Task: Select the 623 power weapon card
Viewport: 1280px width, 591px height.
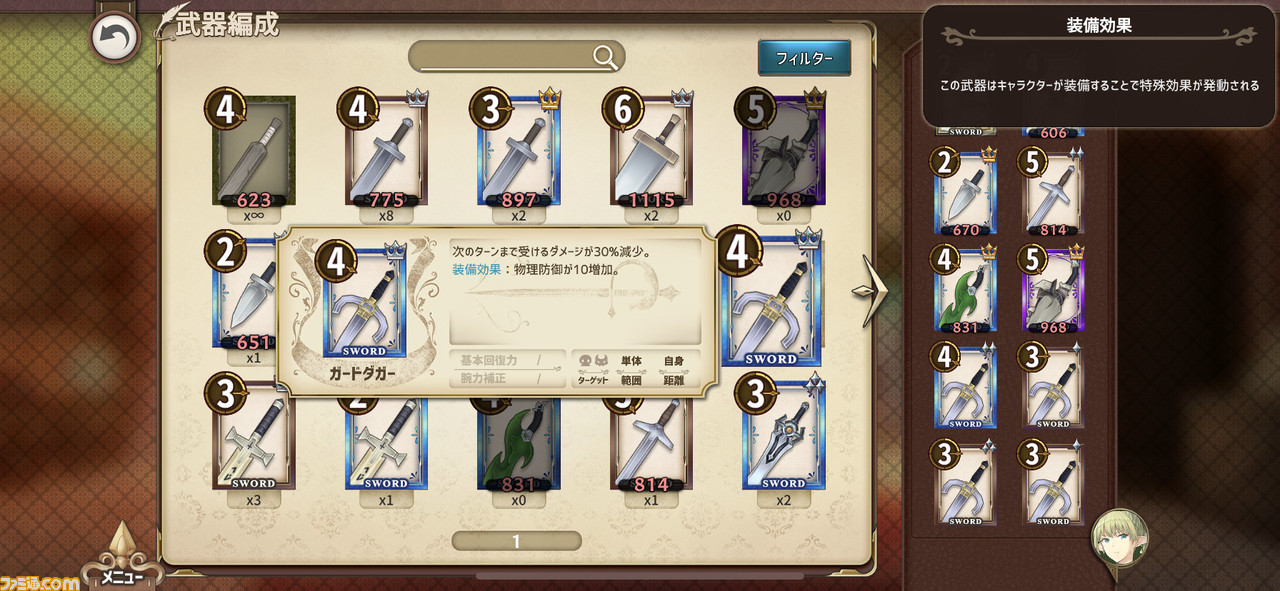Action: pos(254,151)
